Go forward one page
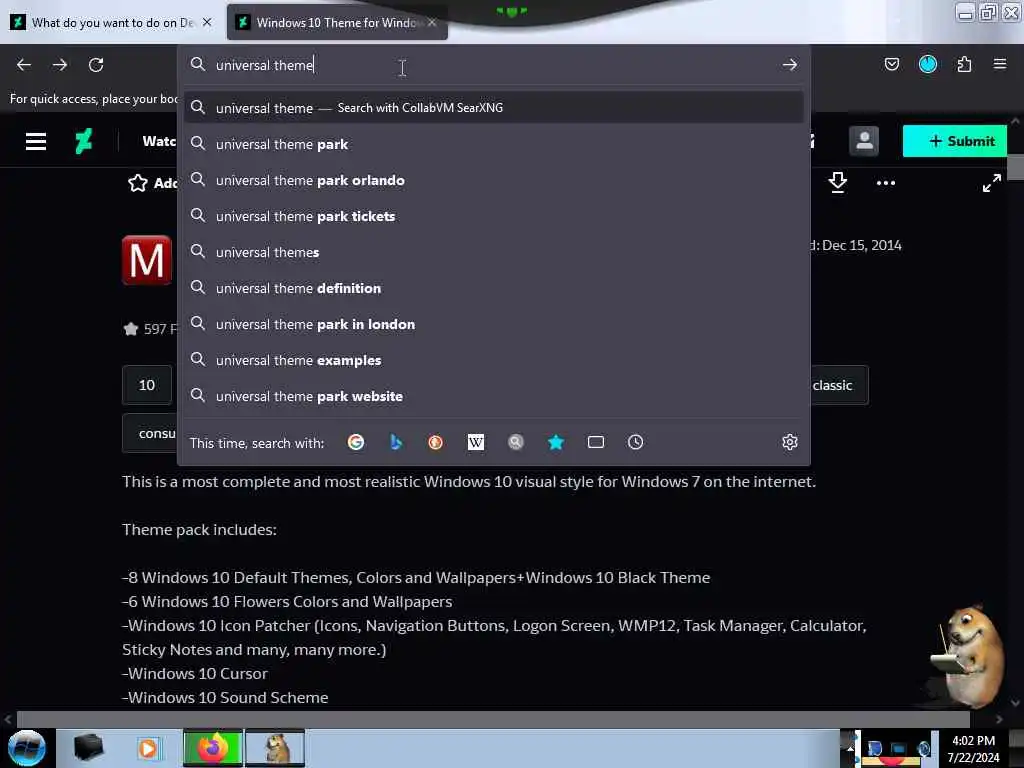Screen dimensions: 1024x768 click(60, 65)
